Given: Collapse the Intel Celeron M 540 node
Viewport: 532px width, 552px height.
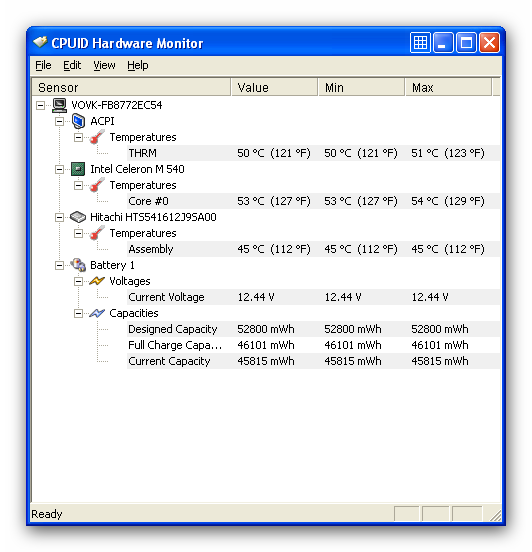Looking at the screenshot, I should [x=60, y=169].
